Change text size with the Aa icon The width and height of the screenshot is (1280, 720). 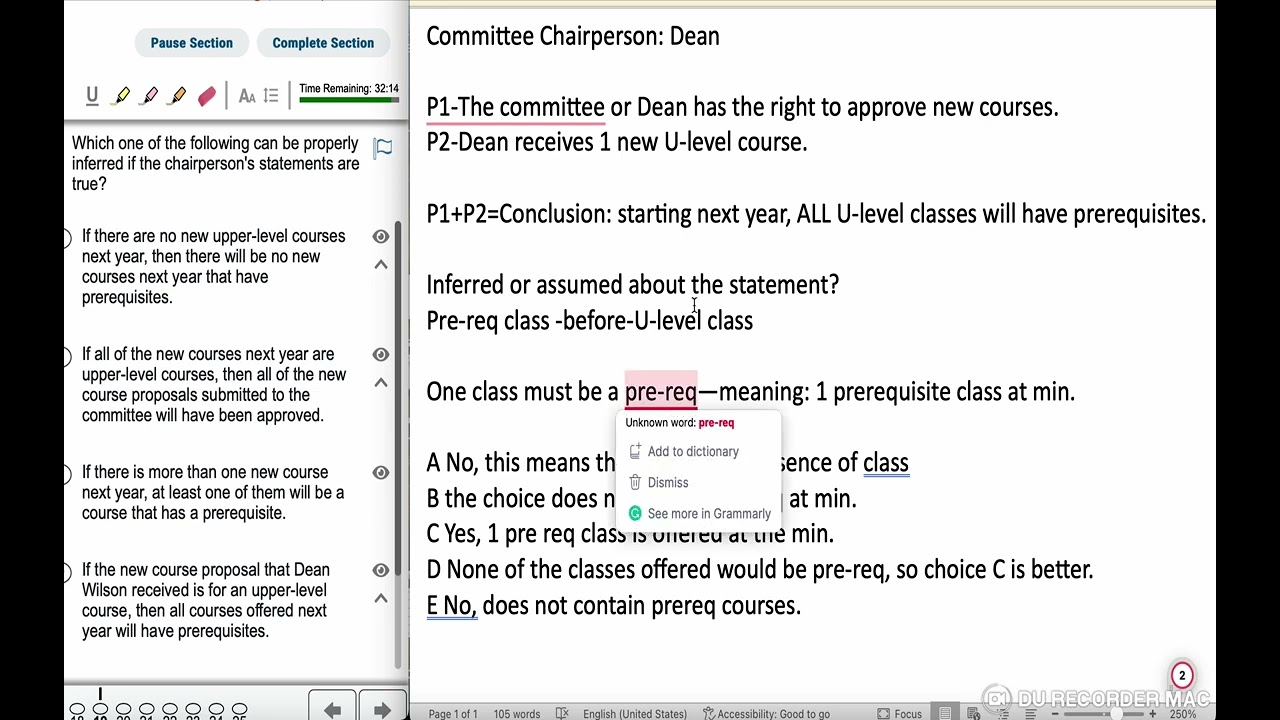(x=246, y=96)
